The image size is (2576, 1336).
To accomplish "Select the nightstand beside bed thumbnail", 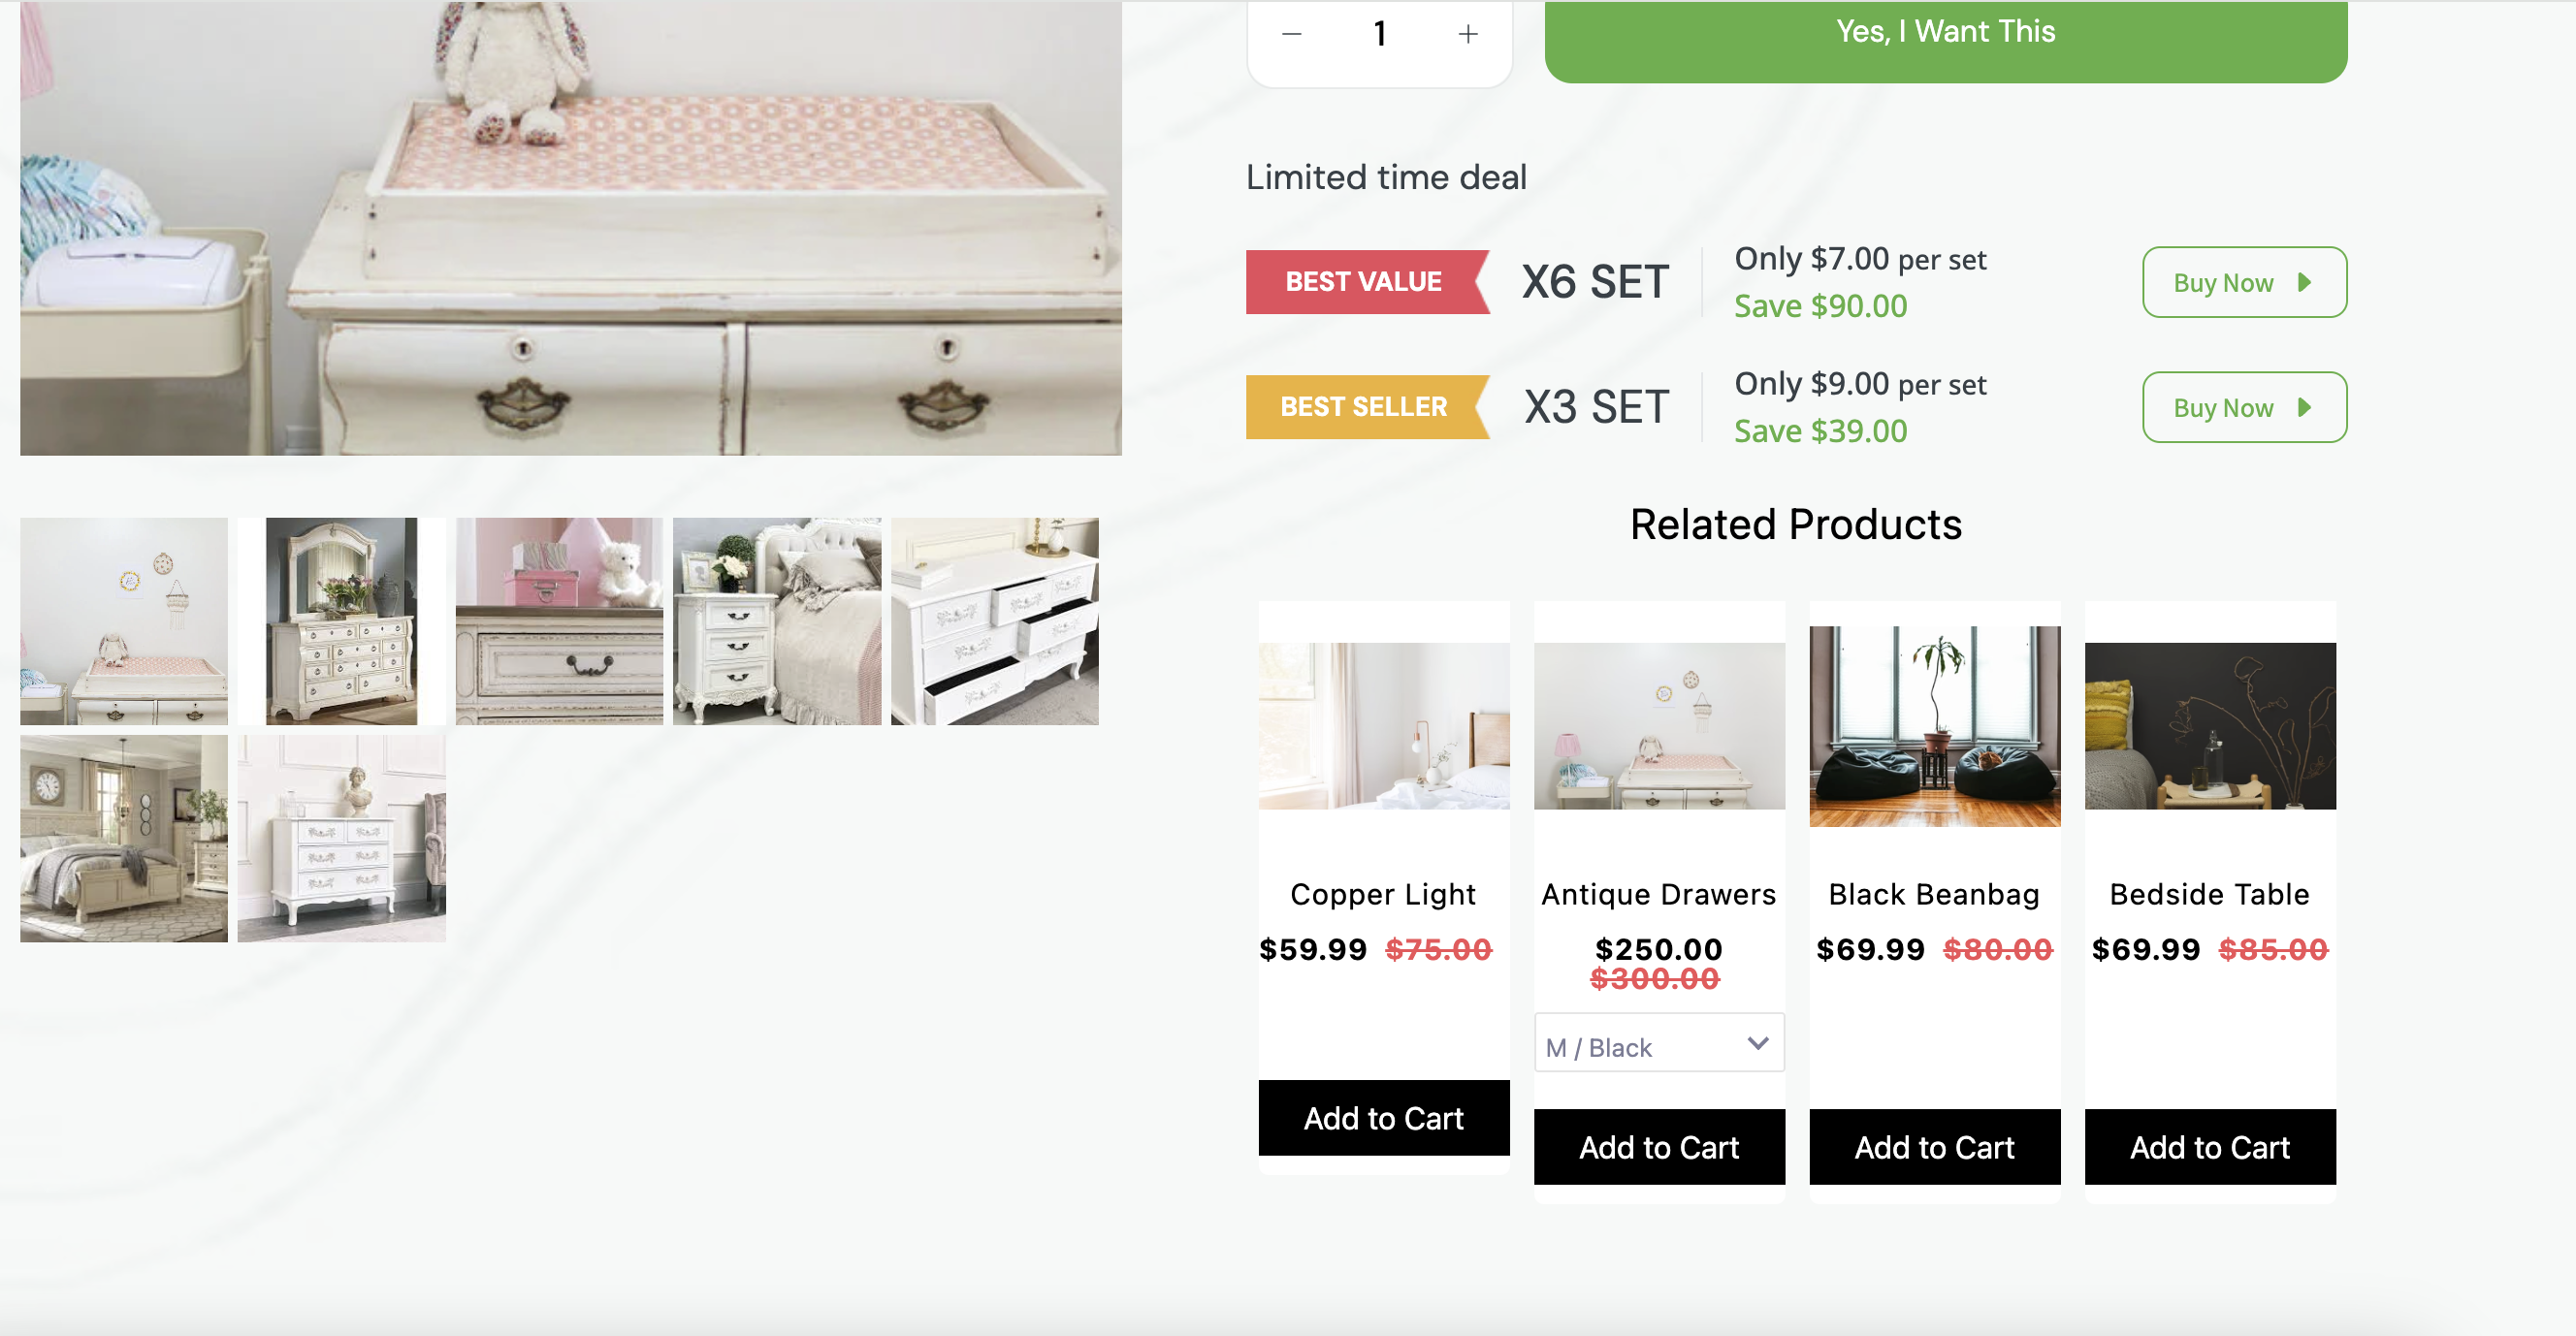I will [x=777, y=621].
